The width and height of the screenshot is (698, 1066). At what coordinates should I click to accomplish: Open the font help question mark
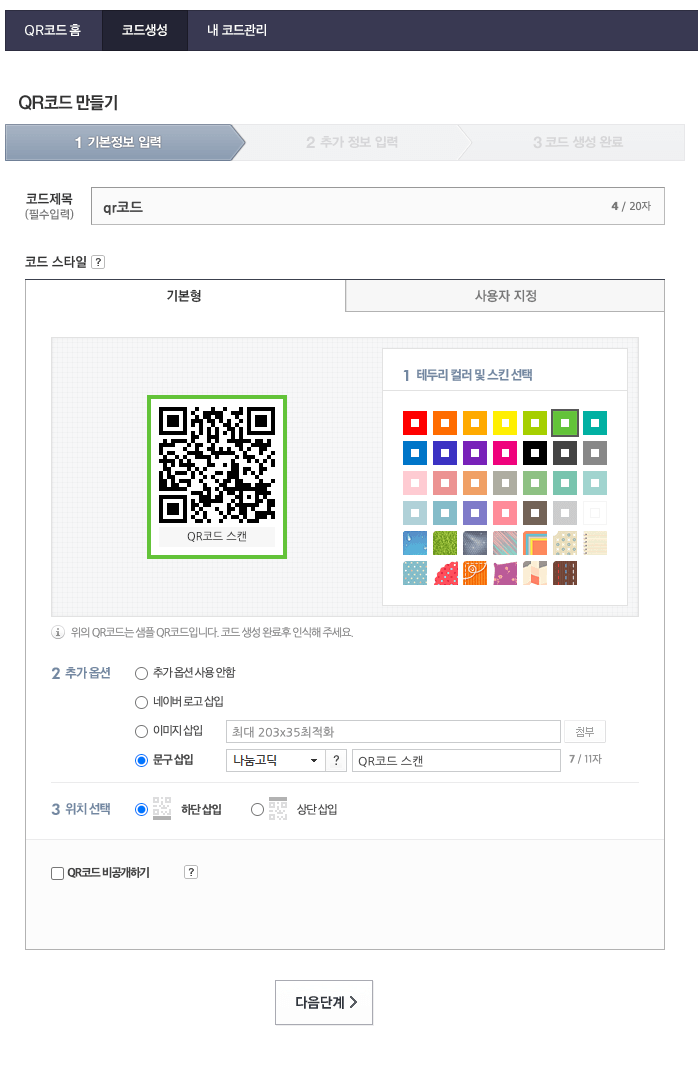coord(336,760)
